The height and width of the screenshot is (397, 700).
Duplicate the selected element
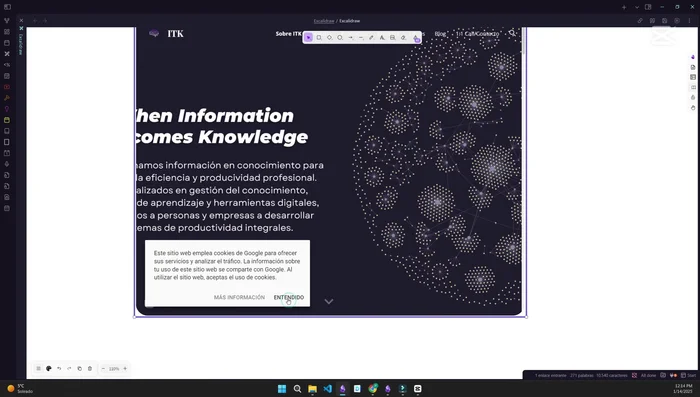tap(79, 368)
